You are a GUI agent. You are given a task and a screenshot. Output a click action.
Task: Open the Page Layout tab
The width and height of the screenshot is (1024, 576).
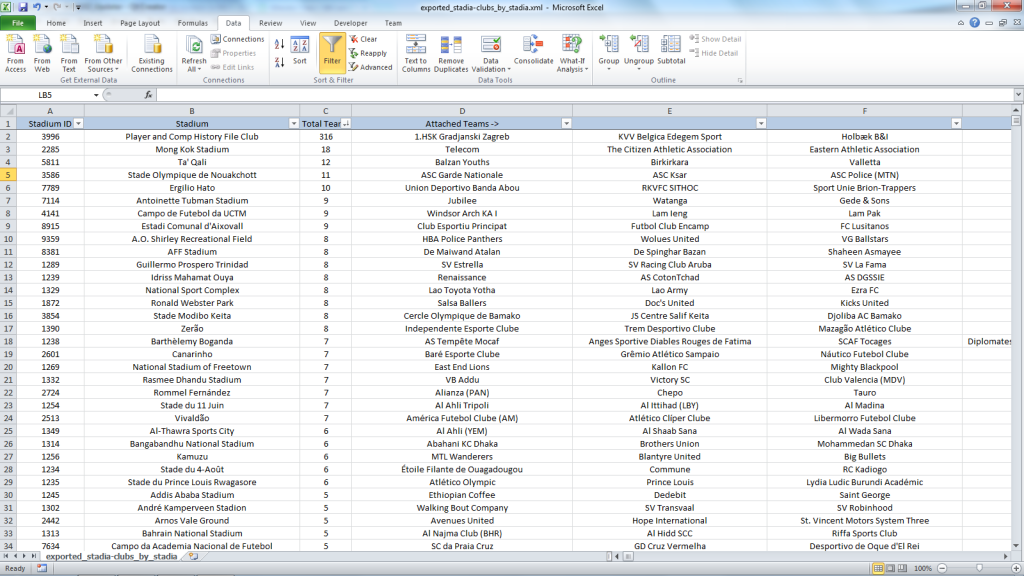coord(140,23)
